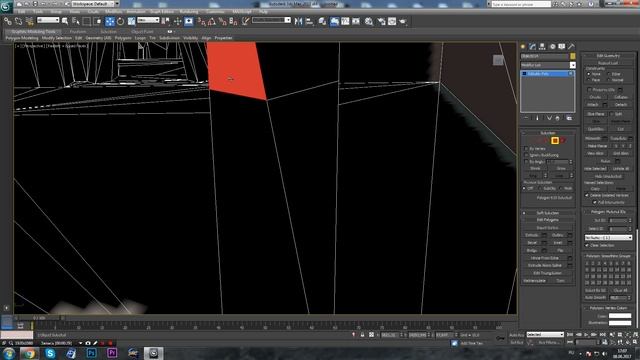Enable the By Vertex checkbox
640x360 pixels.
pos(526,149)
